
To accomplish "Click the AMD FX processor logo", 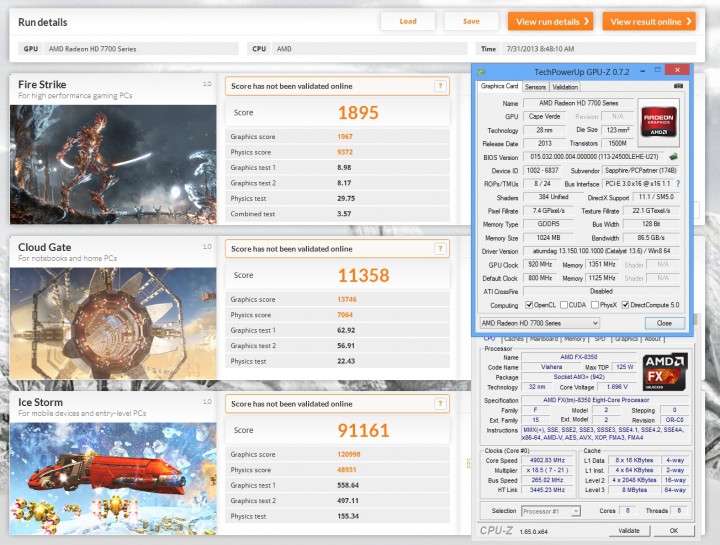I will pos(664,371).
